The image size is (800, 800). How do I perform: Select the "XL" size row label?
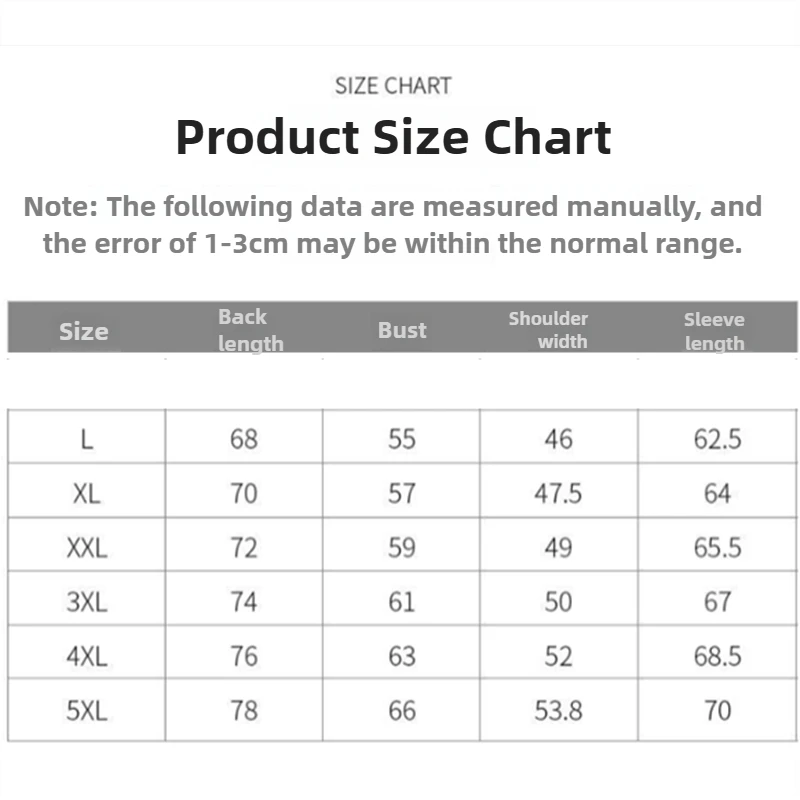87,494
